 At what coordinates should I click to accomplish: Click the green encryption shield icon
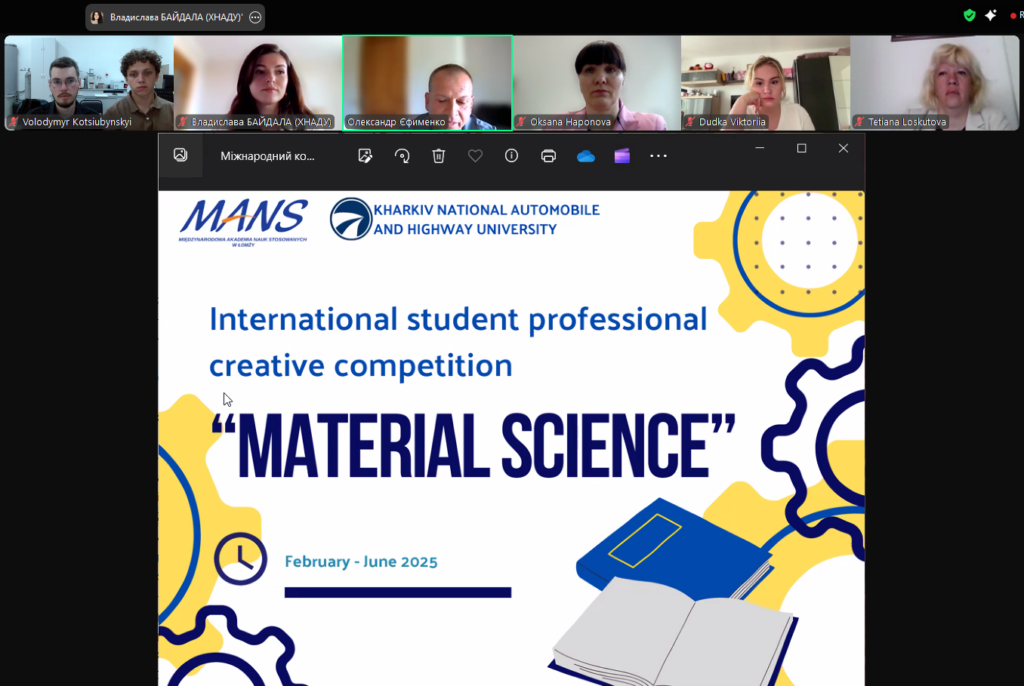pos(969,15)
